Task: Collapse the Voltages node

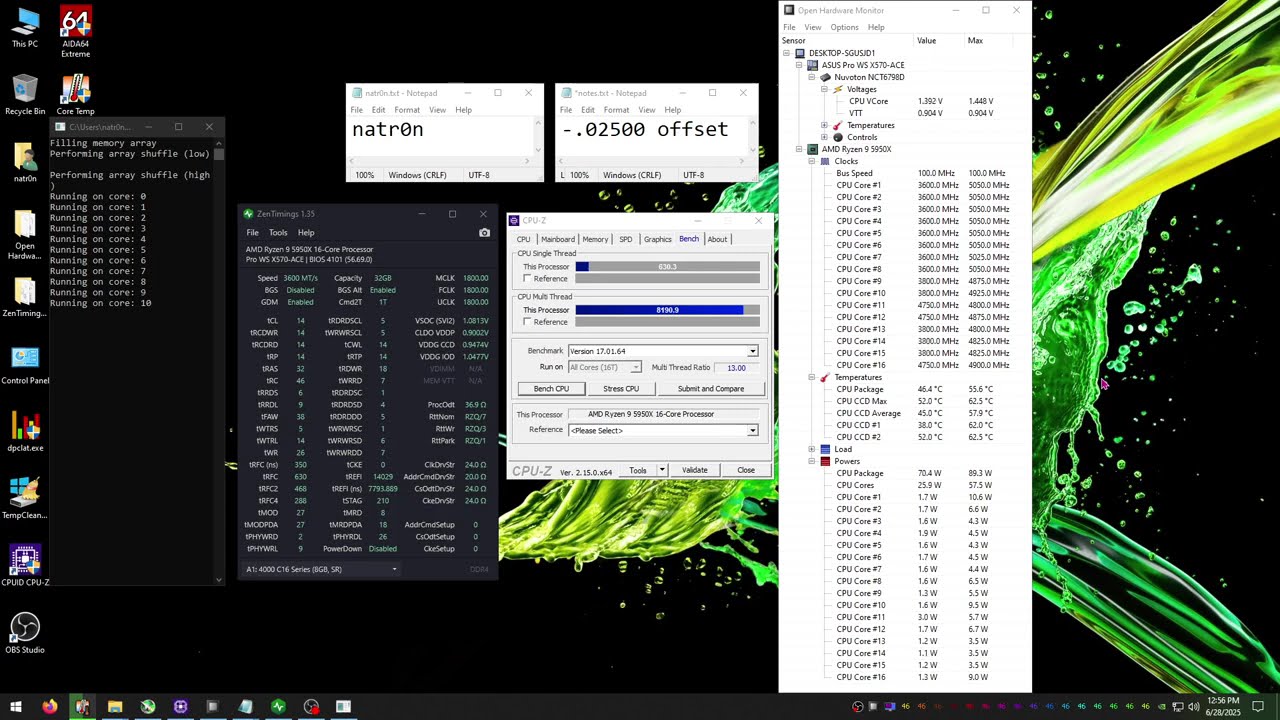Action: tap(824, 89)
